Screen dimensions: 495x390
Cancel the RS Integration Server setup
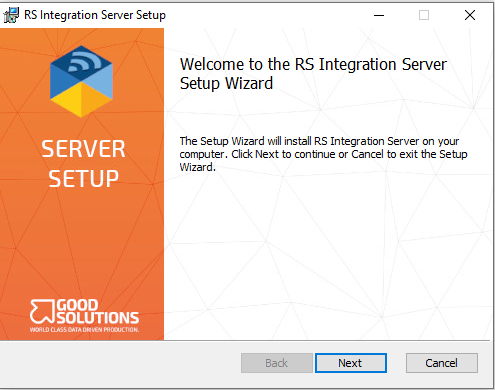[442, 363]
